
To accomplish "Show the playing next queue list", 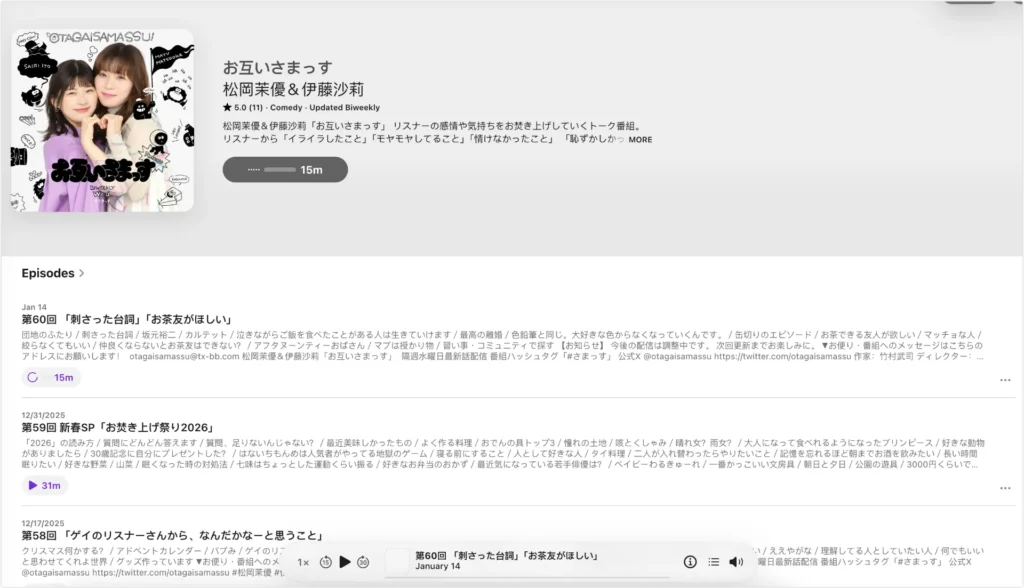I will point(713,562).
